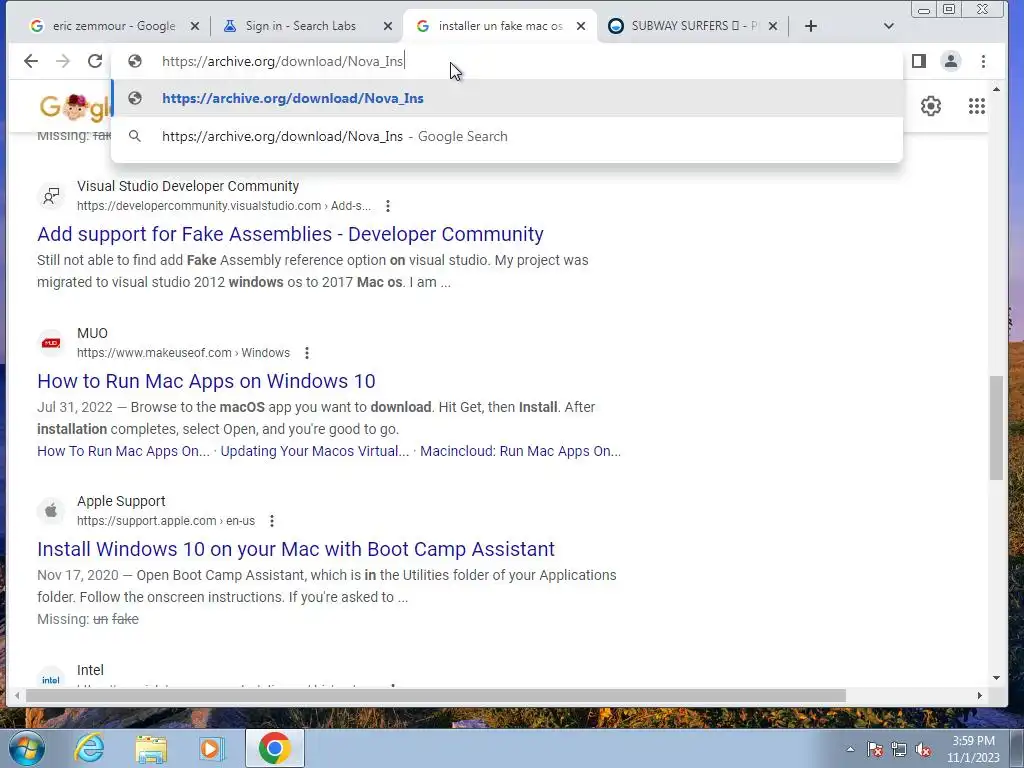This screenshot has width=1024, height=768.
Task: Select the installer un fake mac os tab
Action: click(x=500, y=26)
